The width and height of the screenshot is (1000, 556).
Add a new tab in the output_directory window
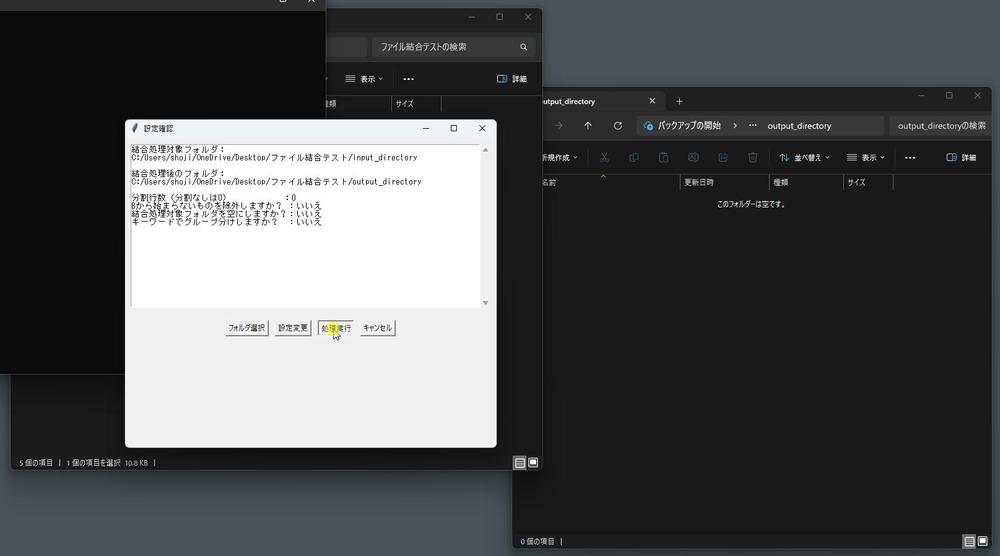coord(679,101)
